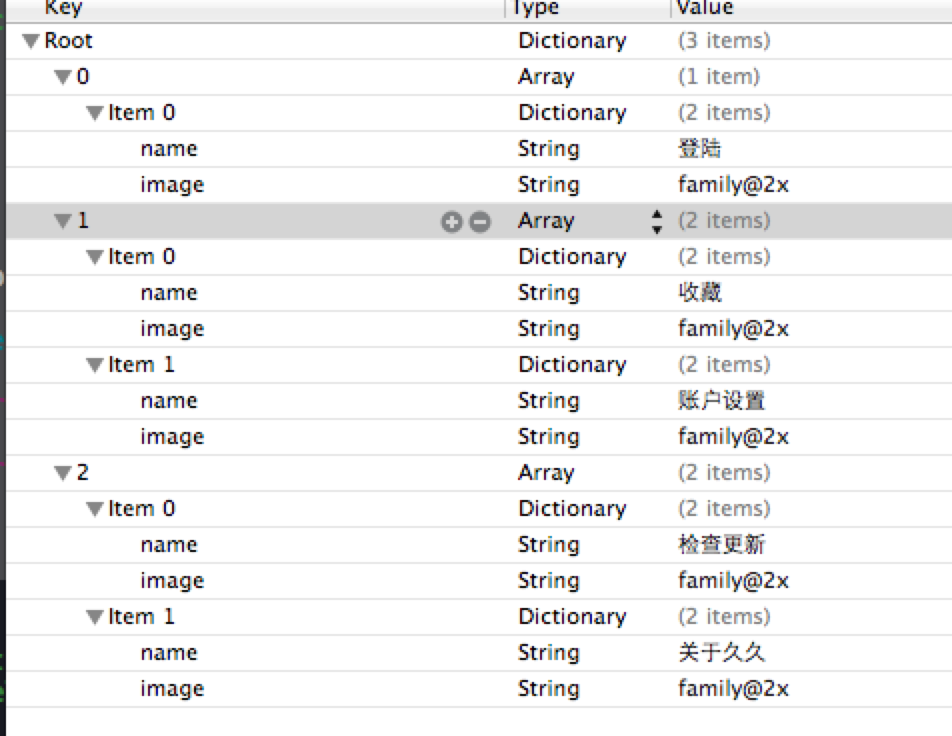Add a new item to array 1
Viewport: 952px width, 736px height.
451,222
